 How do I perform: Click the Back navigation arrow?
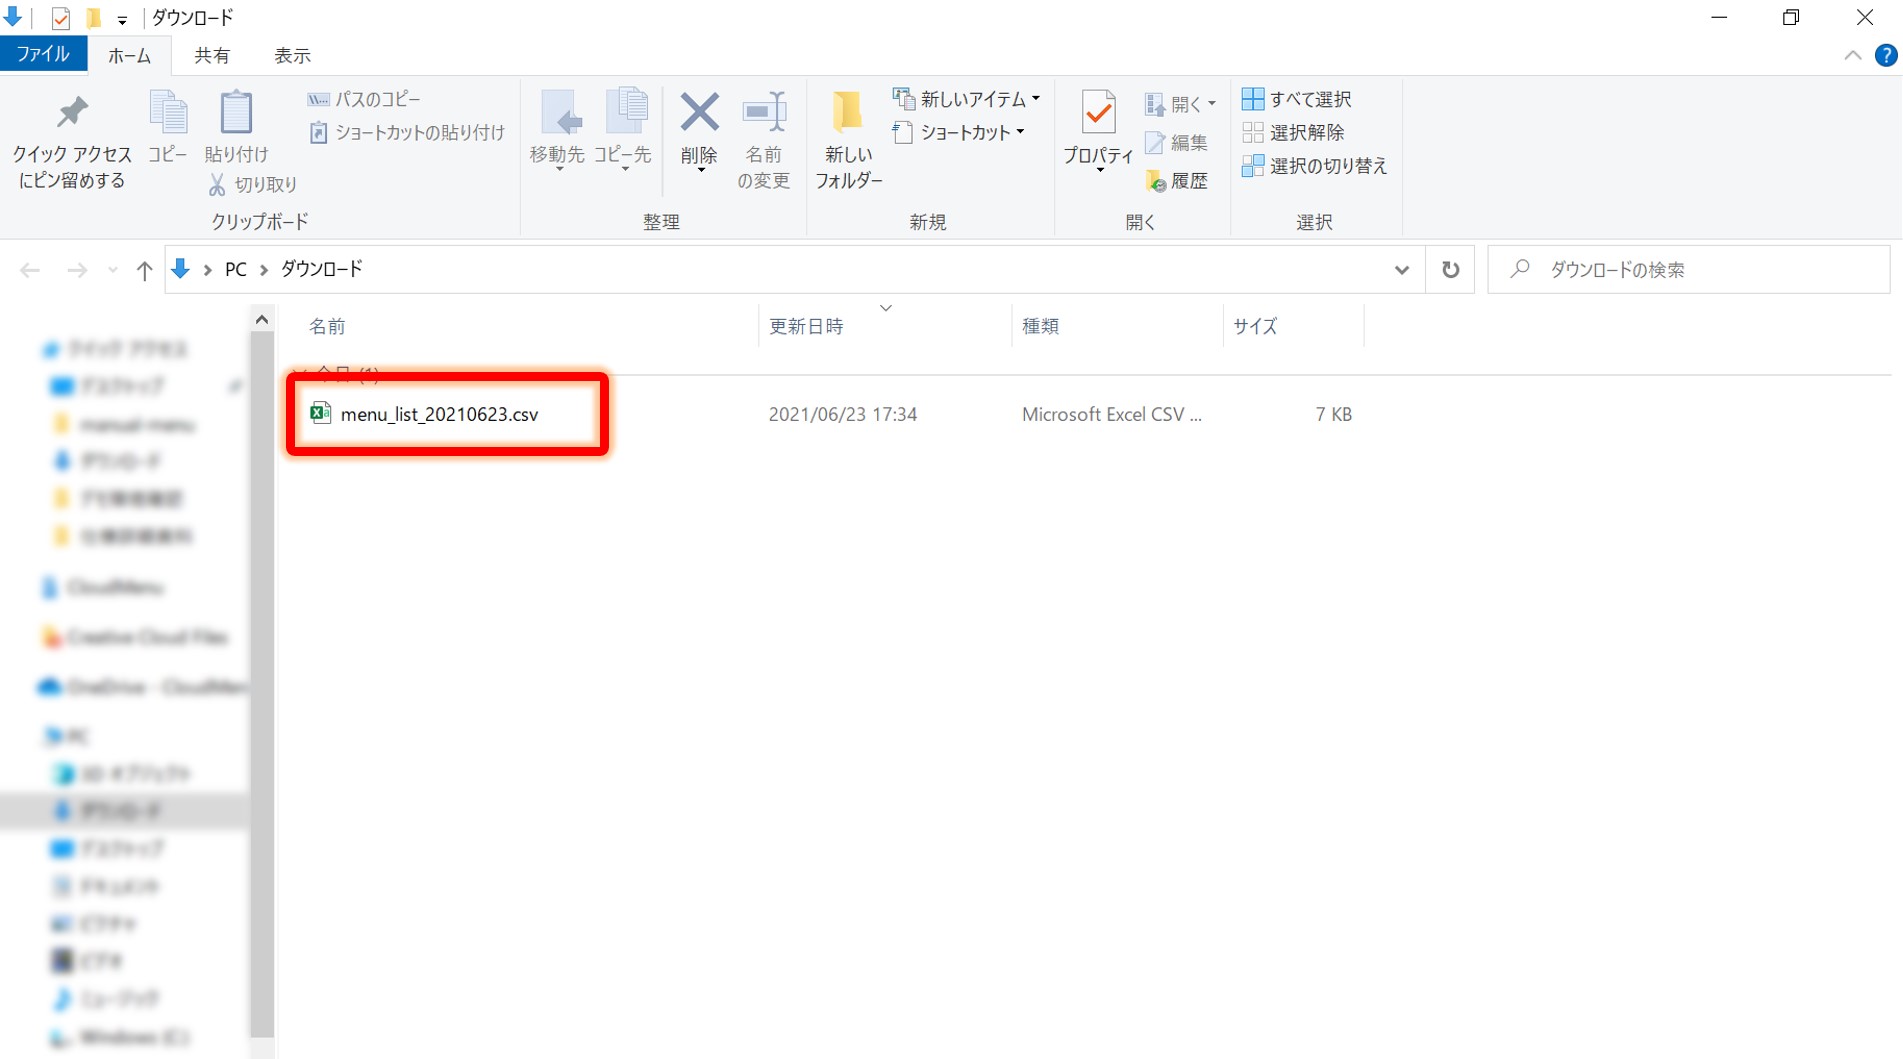30,270
